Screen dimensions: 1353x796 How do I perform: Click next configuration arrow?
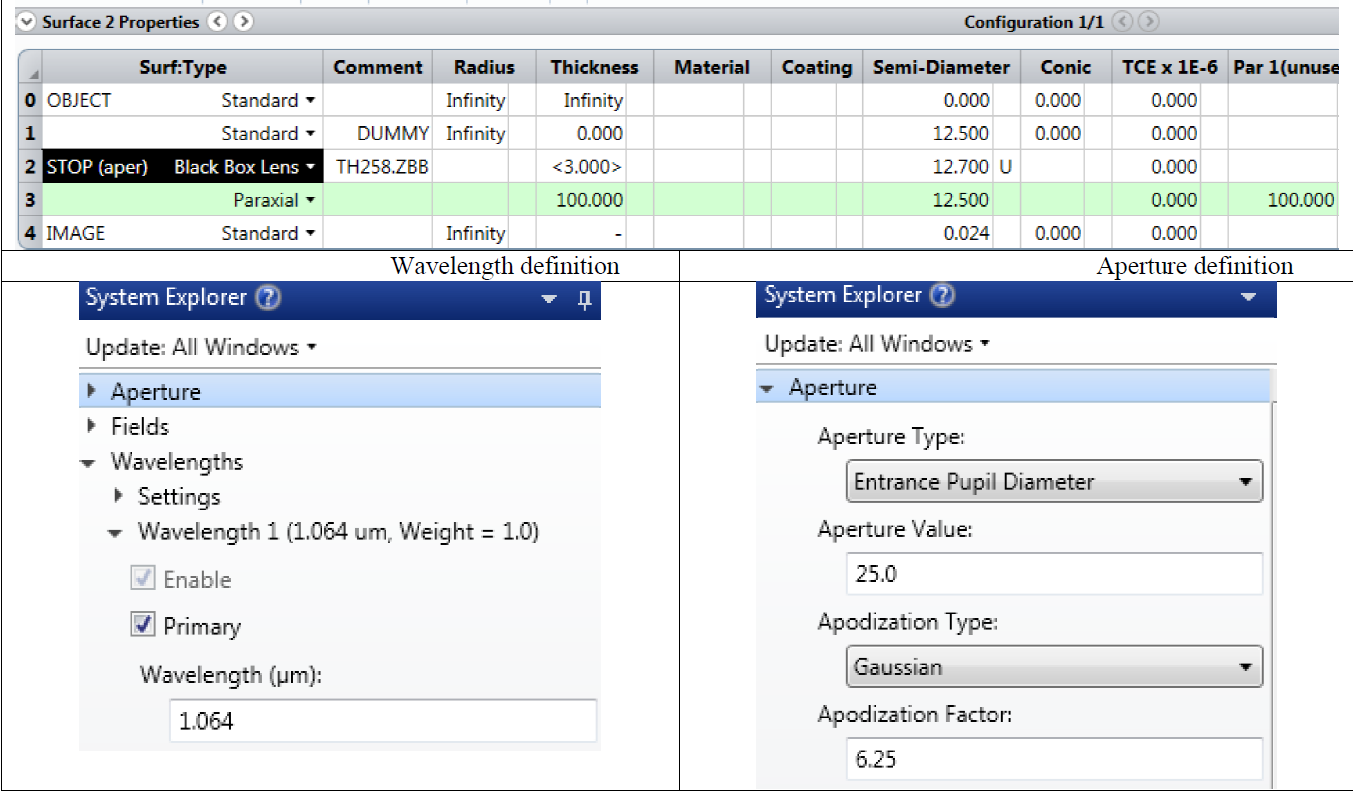point(1149,22)
